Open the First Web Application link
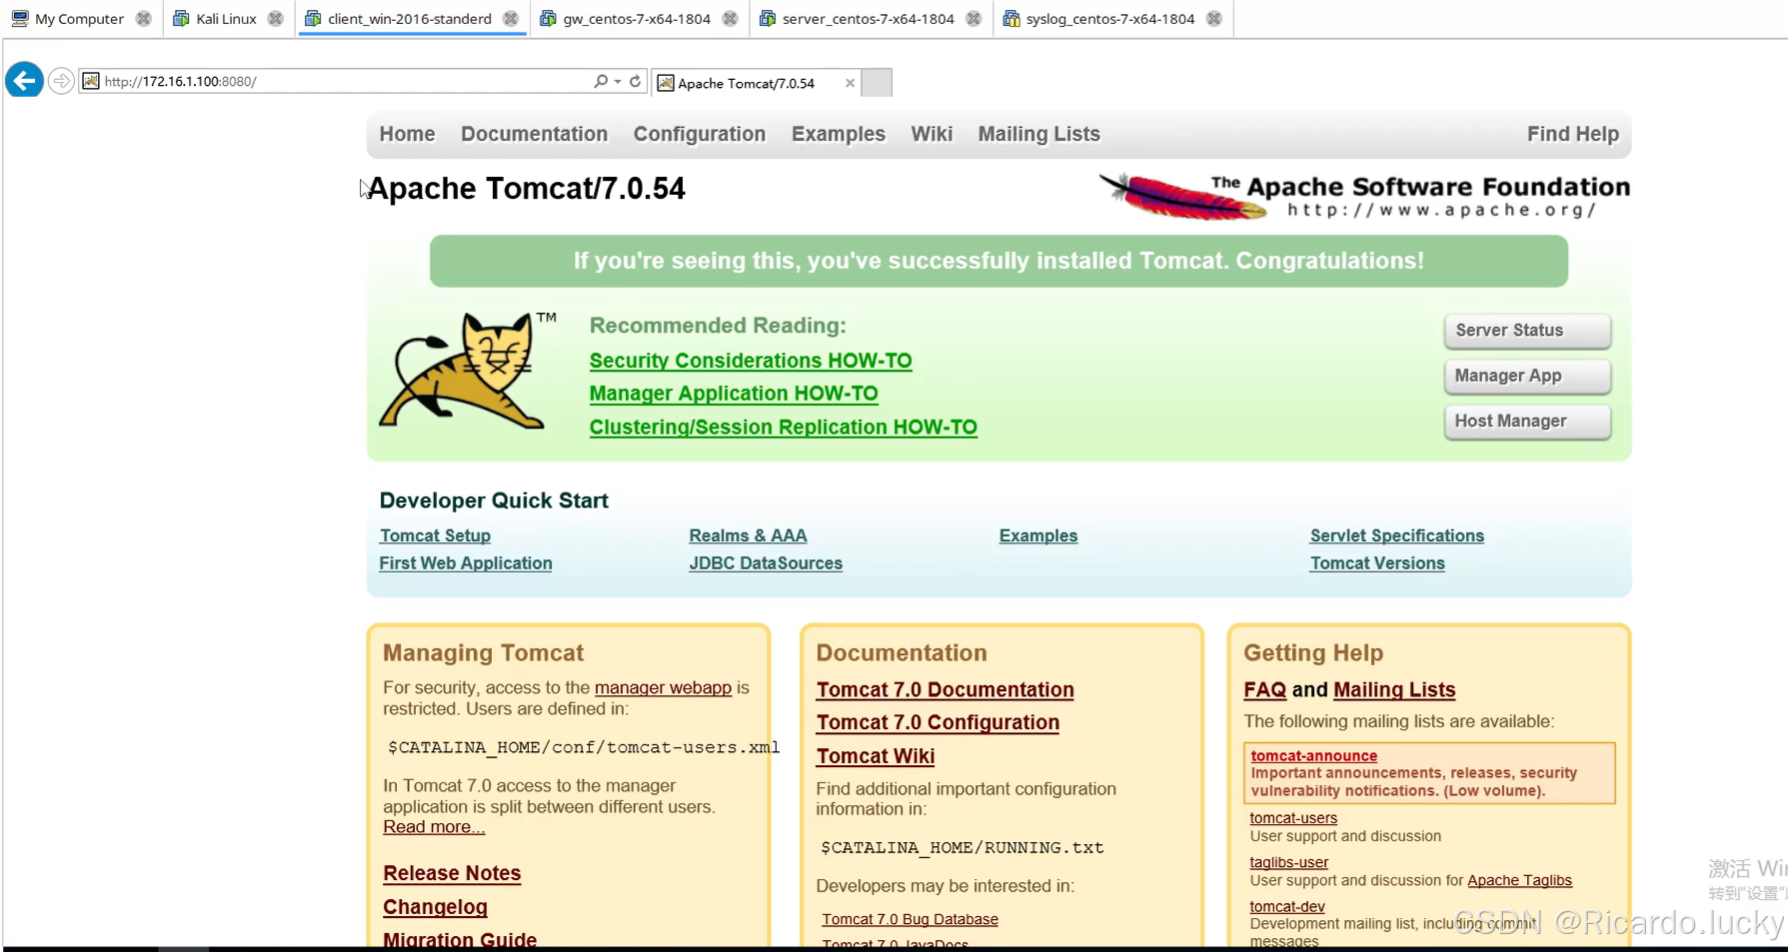 [x=465, y=563]
